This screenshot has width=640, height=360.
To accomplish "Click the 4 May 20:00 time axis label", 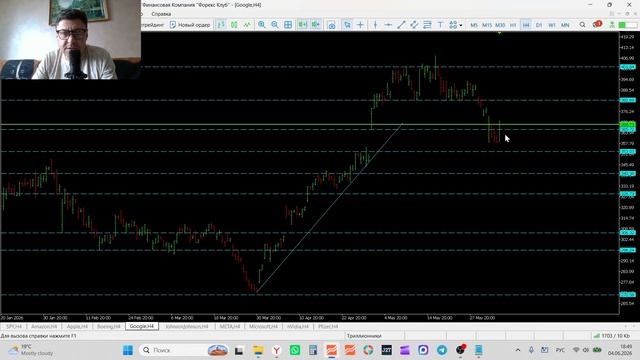I will click(x=396, y=318).
